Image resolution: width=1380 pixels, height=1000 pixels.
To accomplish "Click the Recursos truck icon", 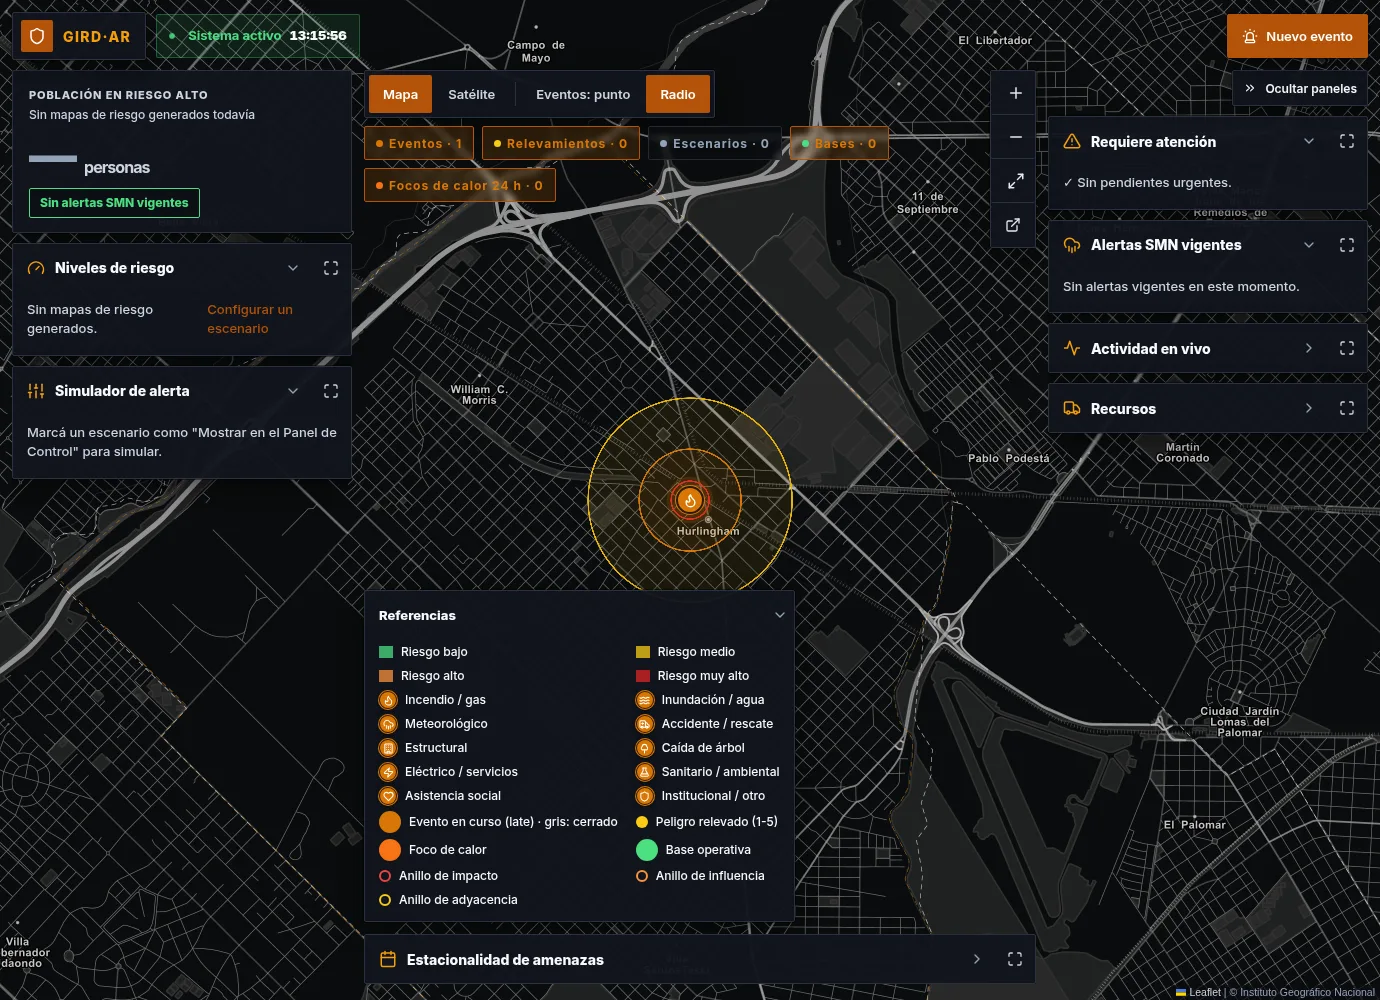I will pos(1072,408).
